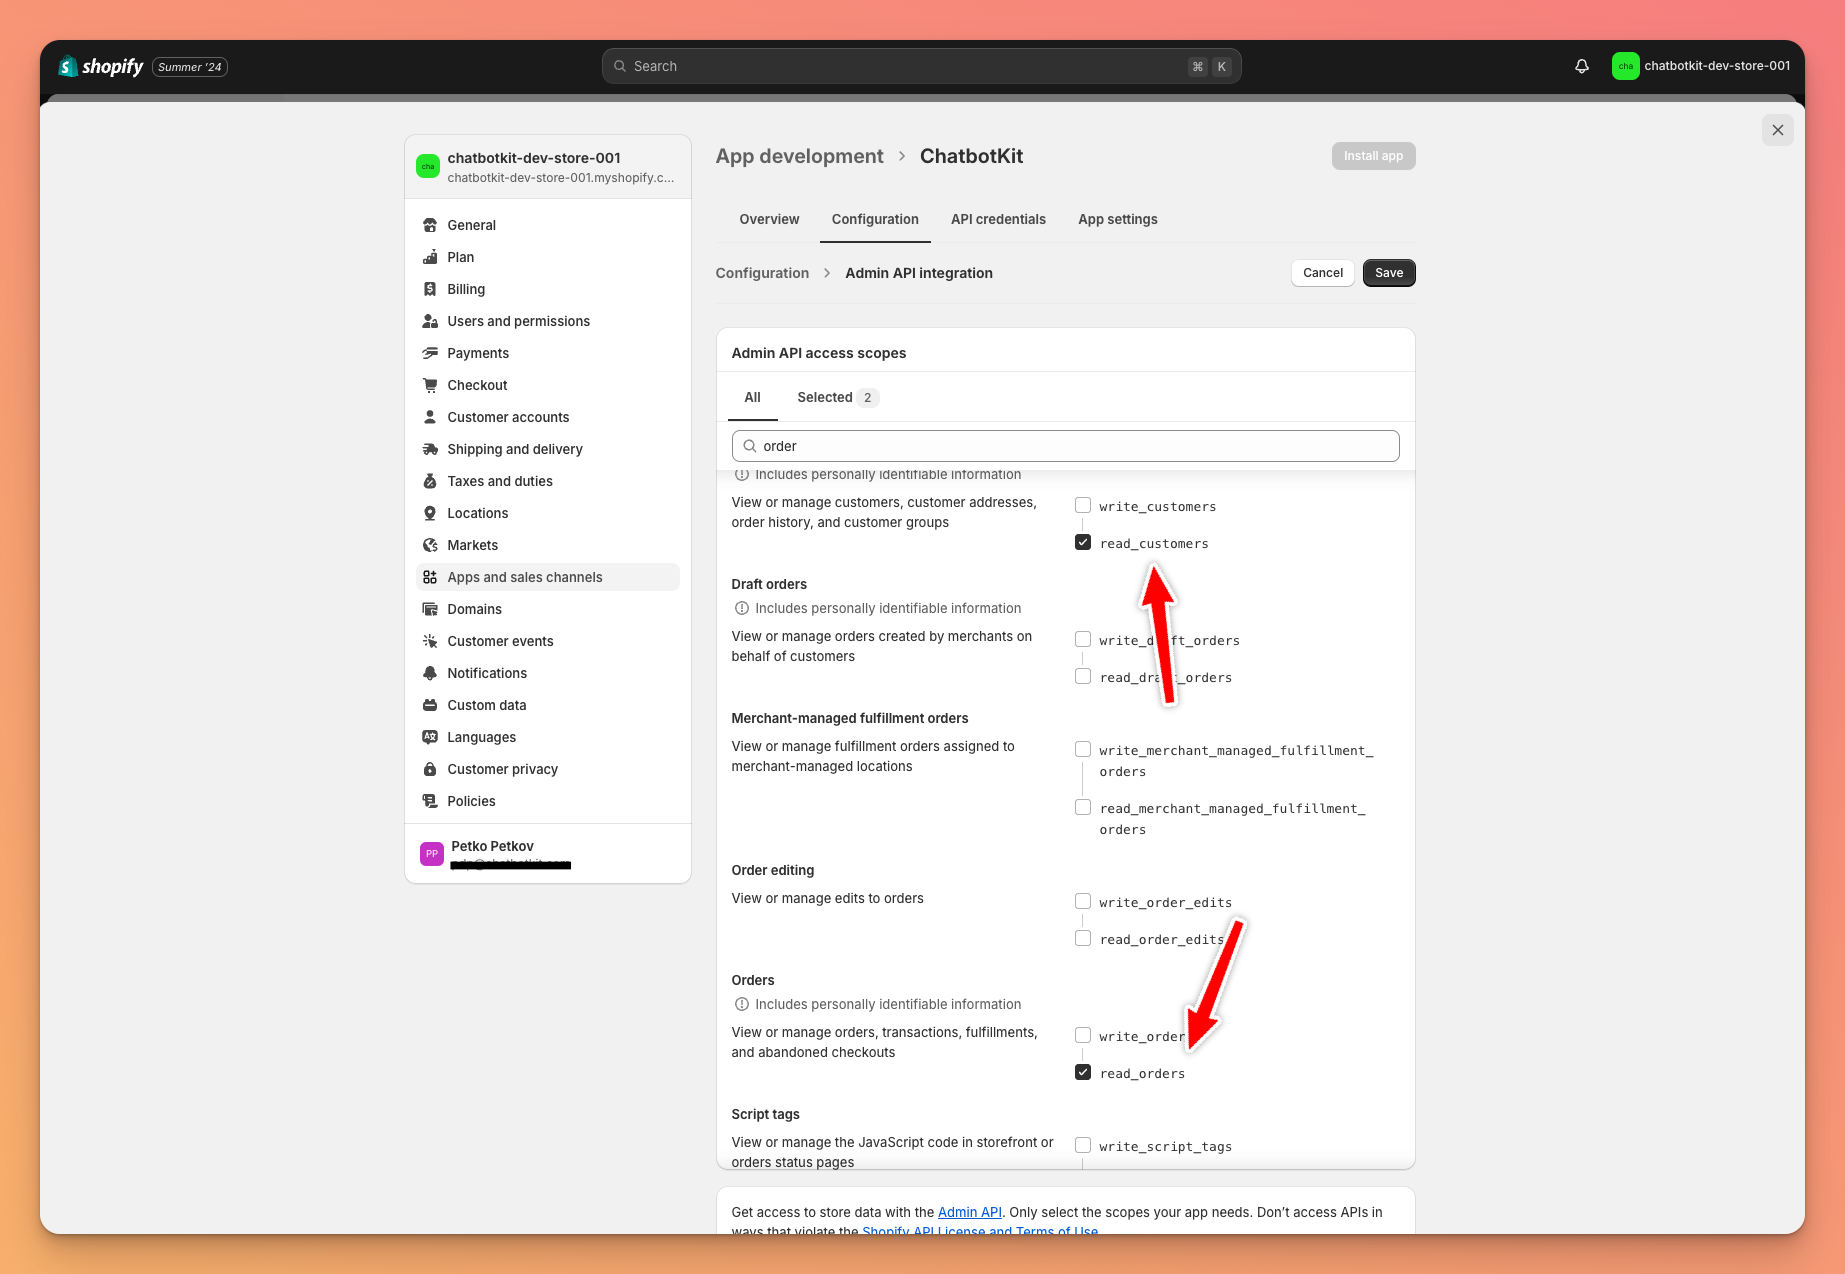This screenshot has width=1845, height=1274.
Task: Click the Customer accounts person icon
Action: tap(430, 417)
